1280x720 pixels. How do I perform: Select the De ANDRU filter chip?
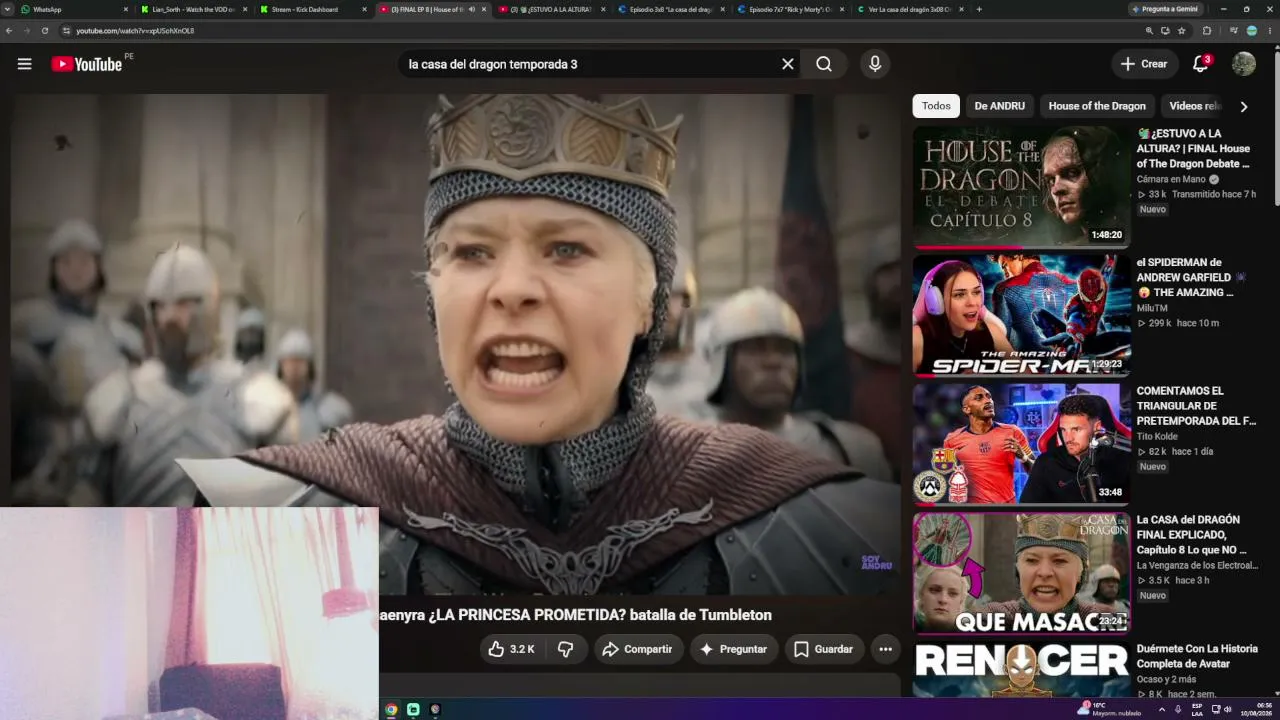(999, 106)
